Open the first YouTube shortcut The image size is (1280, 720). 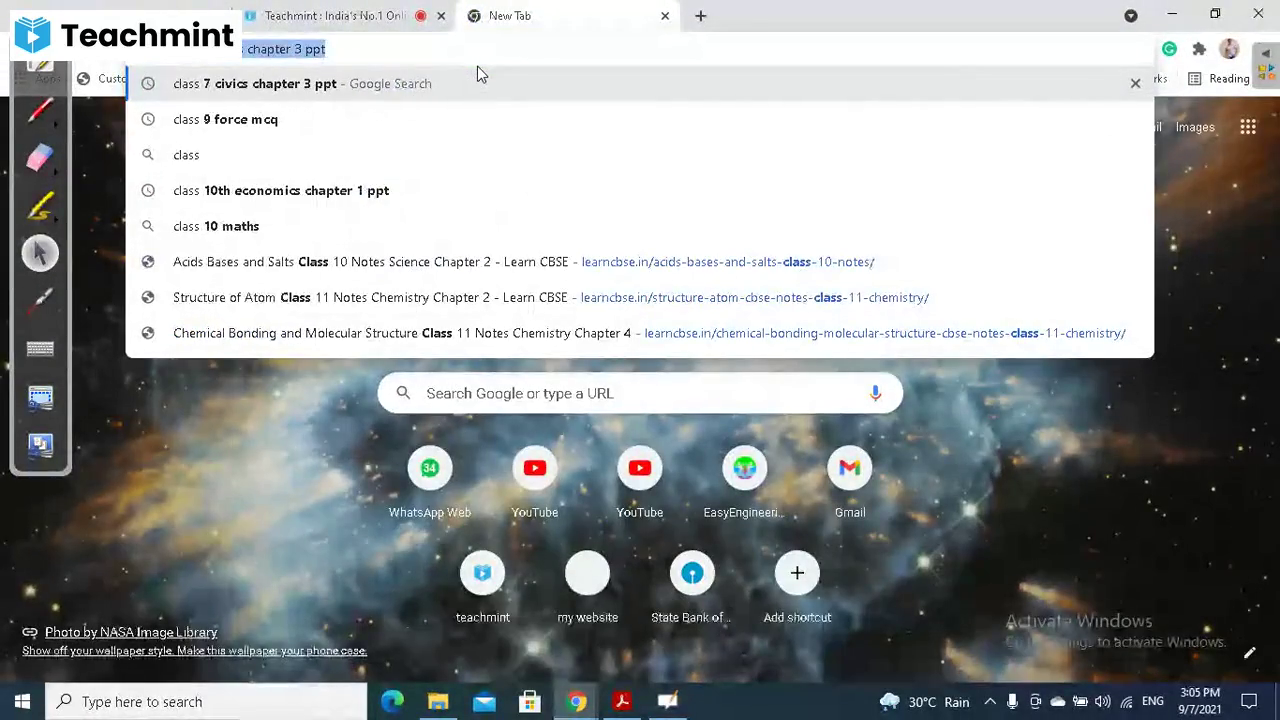[535, 484]
